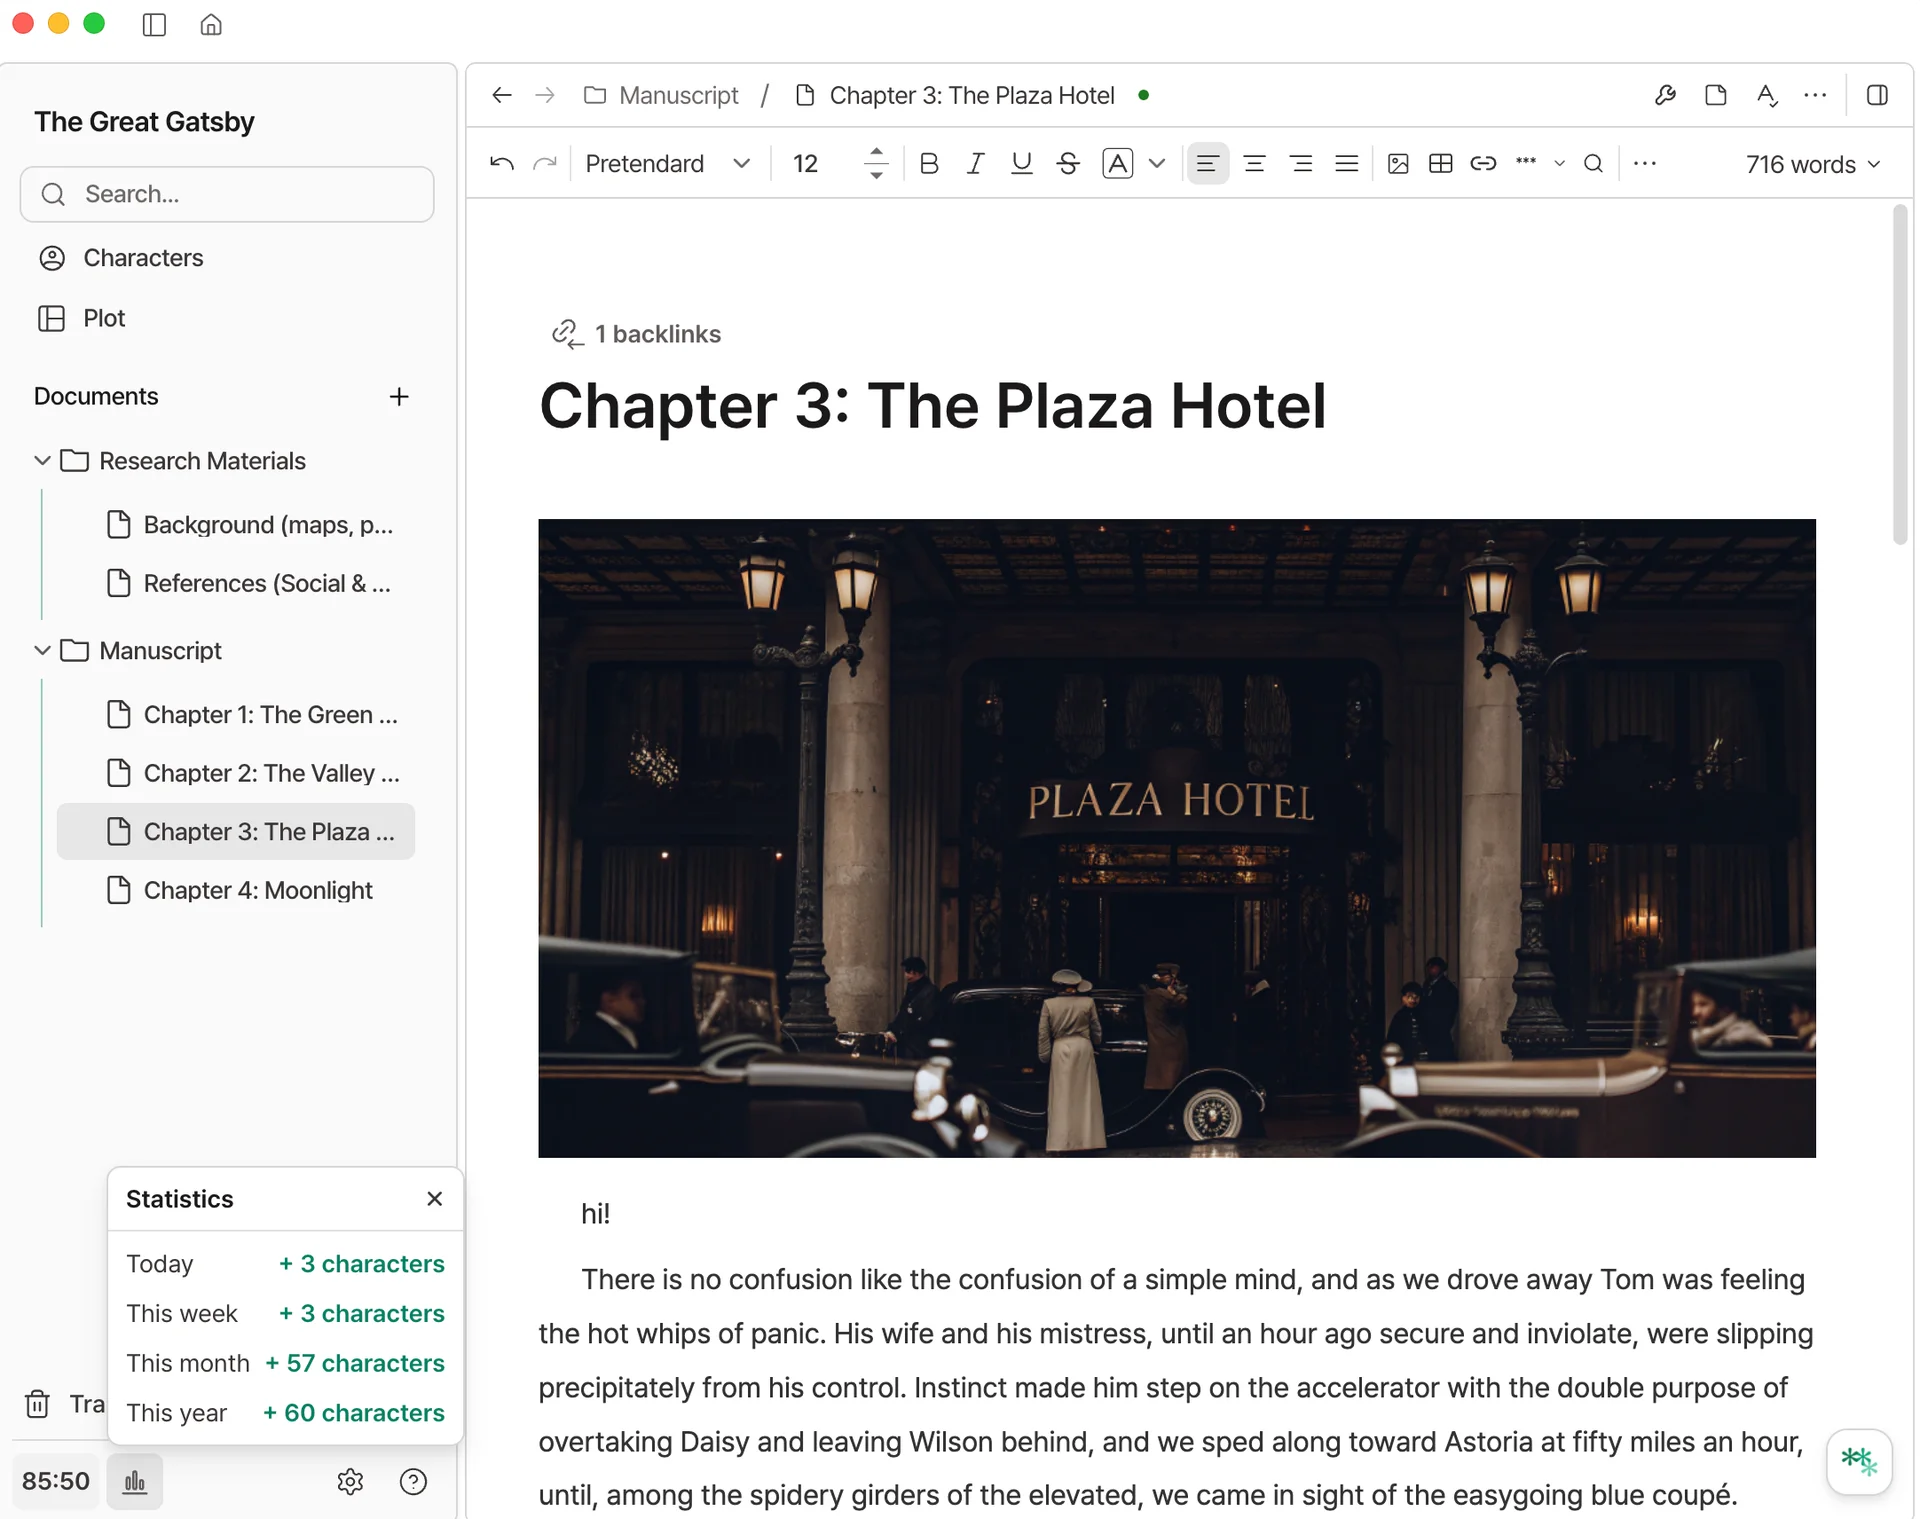Open the Characters panel in the sidebar

pos(142,257)
